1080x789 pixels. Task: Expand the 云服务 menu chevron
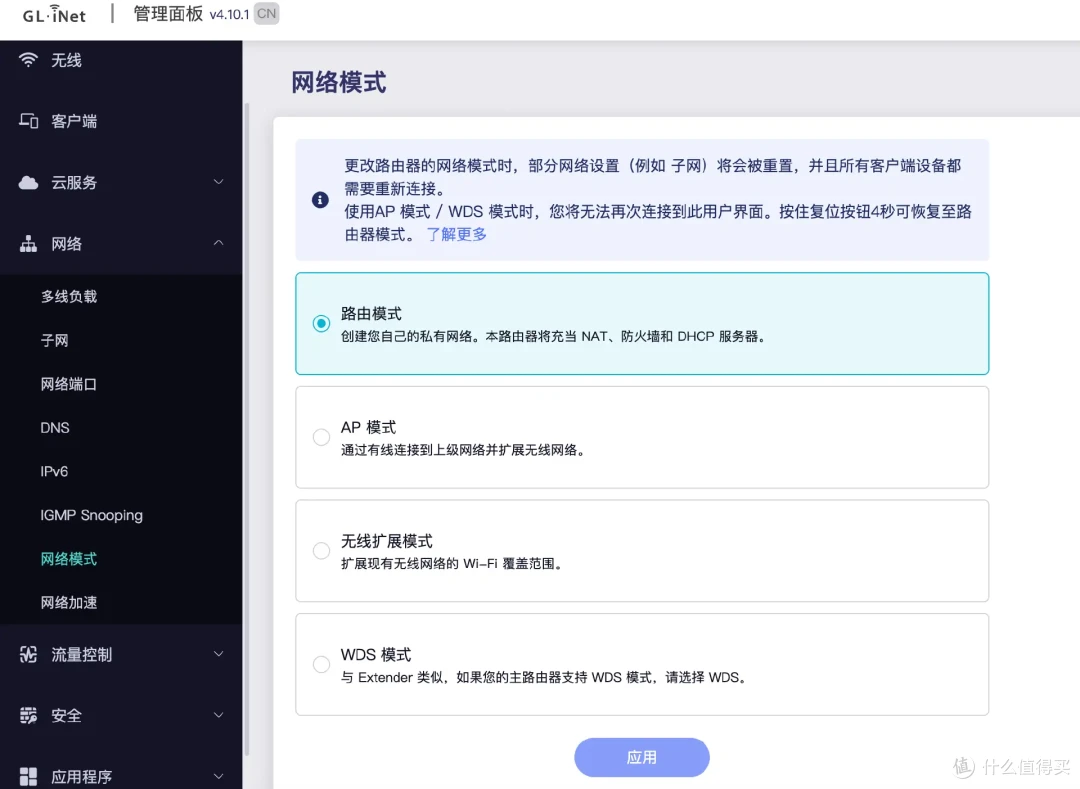(218, 182)
